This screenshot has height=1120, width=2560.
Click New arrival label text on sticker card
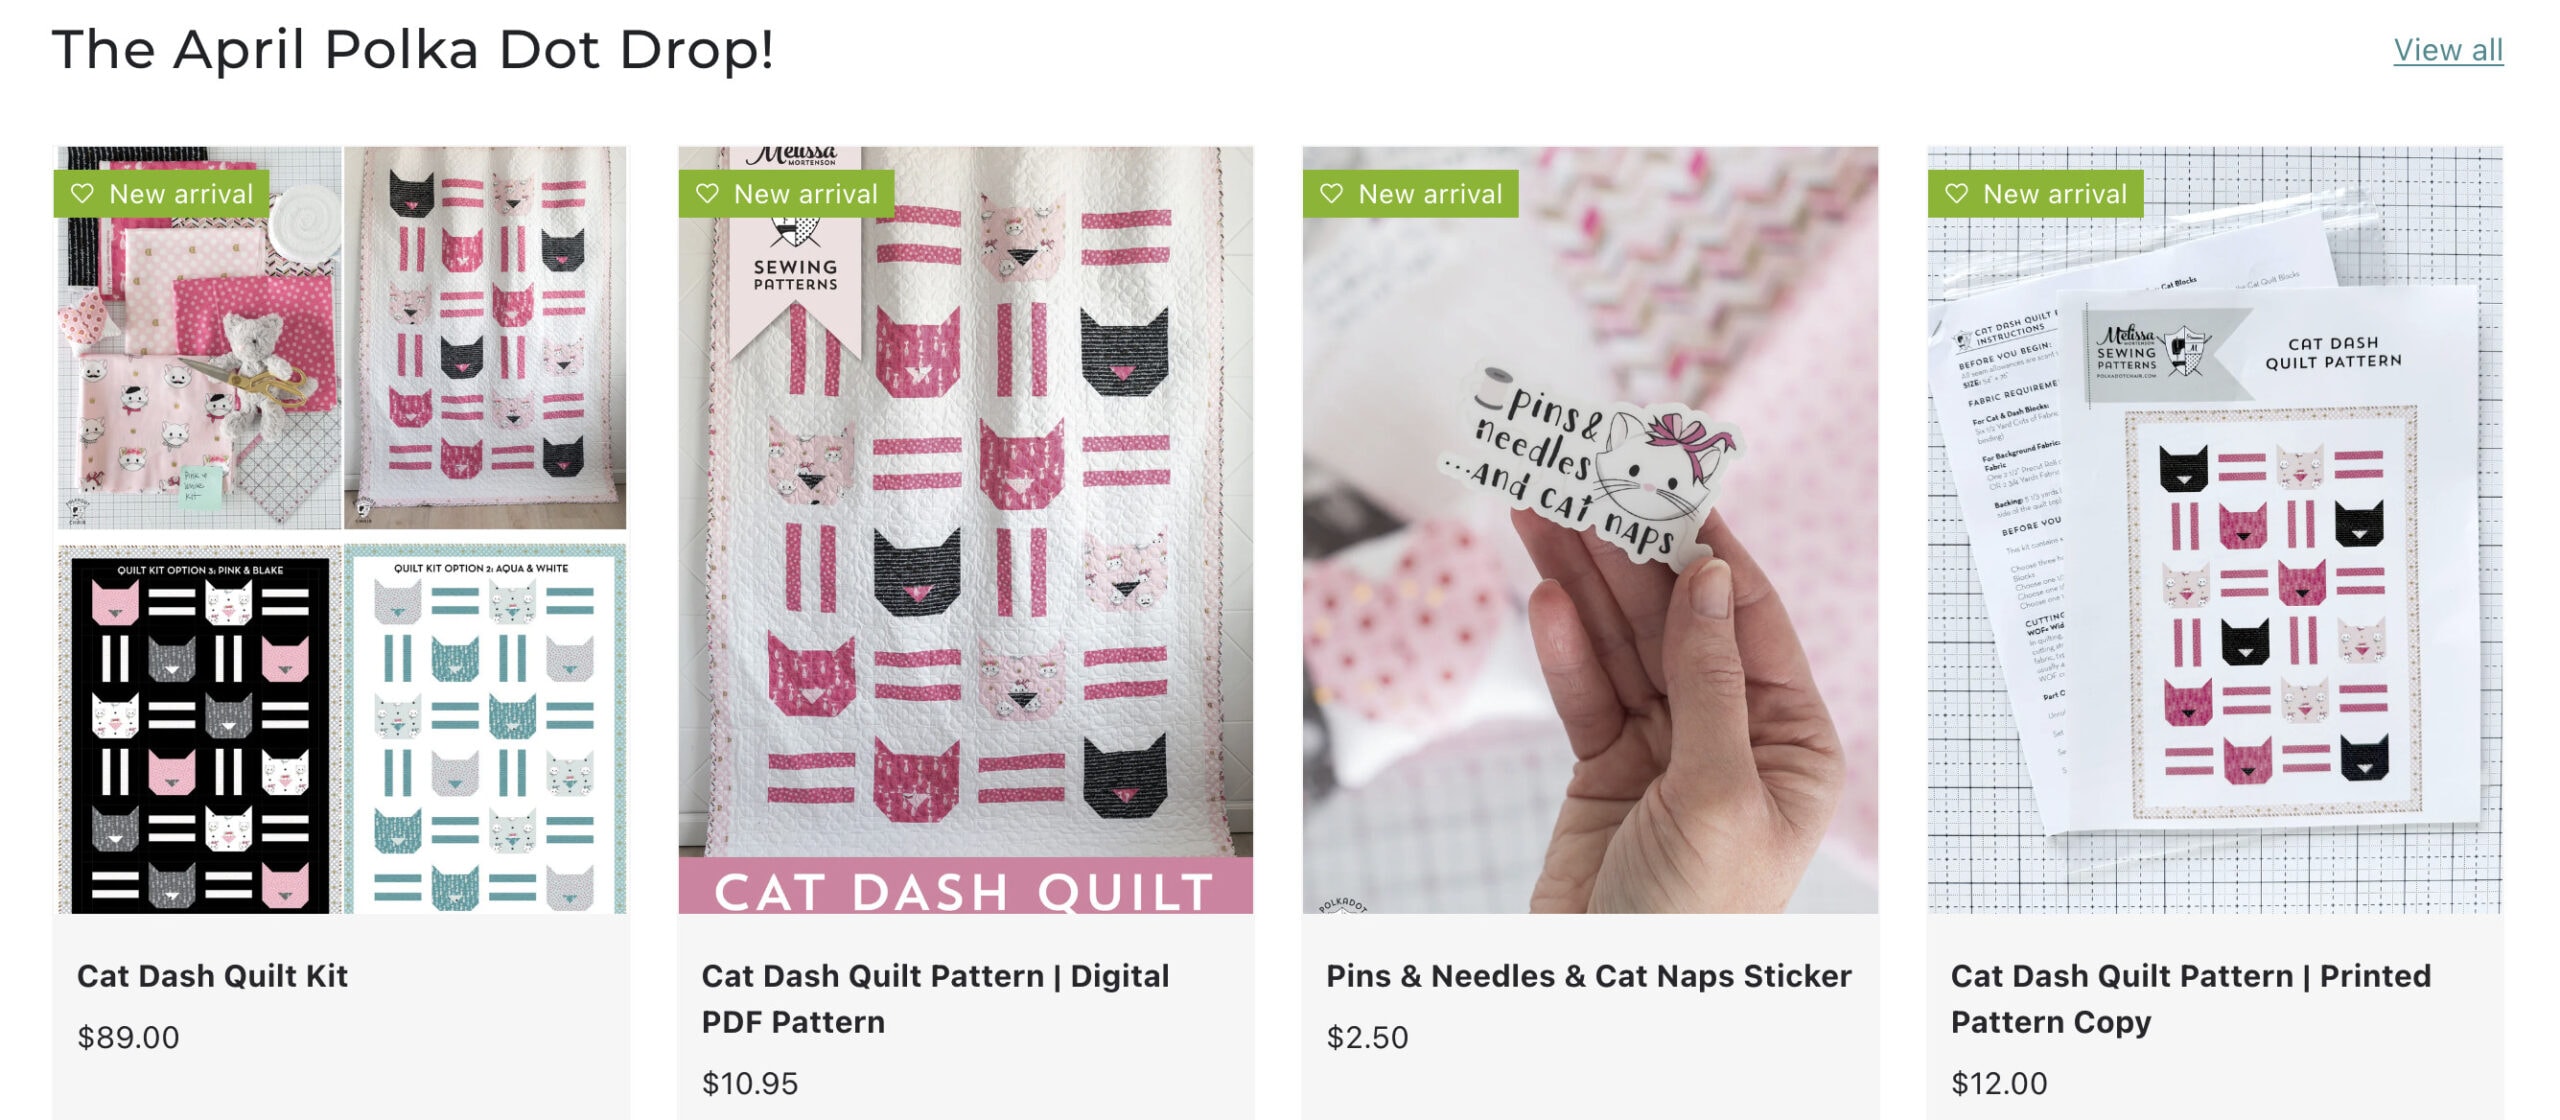(x=1430, y=194)
